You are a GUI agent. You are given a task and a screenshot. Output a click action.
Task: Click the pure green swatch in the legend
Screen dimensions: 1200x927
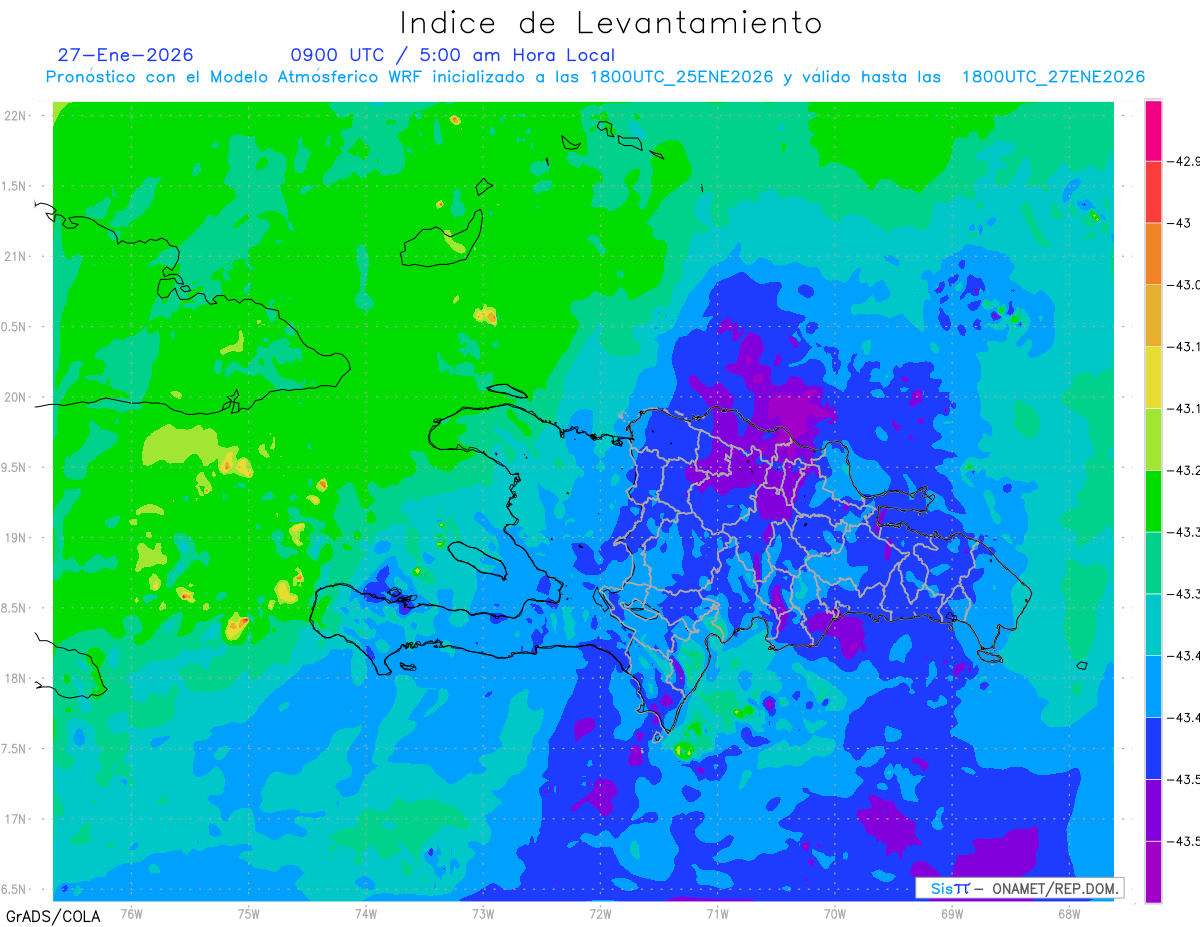pos(1153,501)
